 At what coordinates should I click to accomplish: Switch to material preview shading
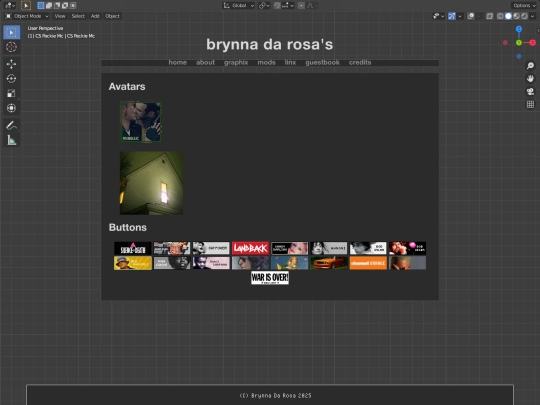point(516,16)
